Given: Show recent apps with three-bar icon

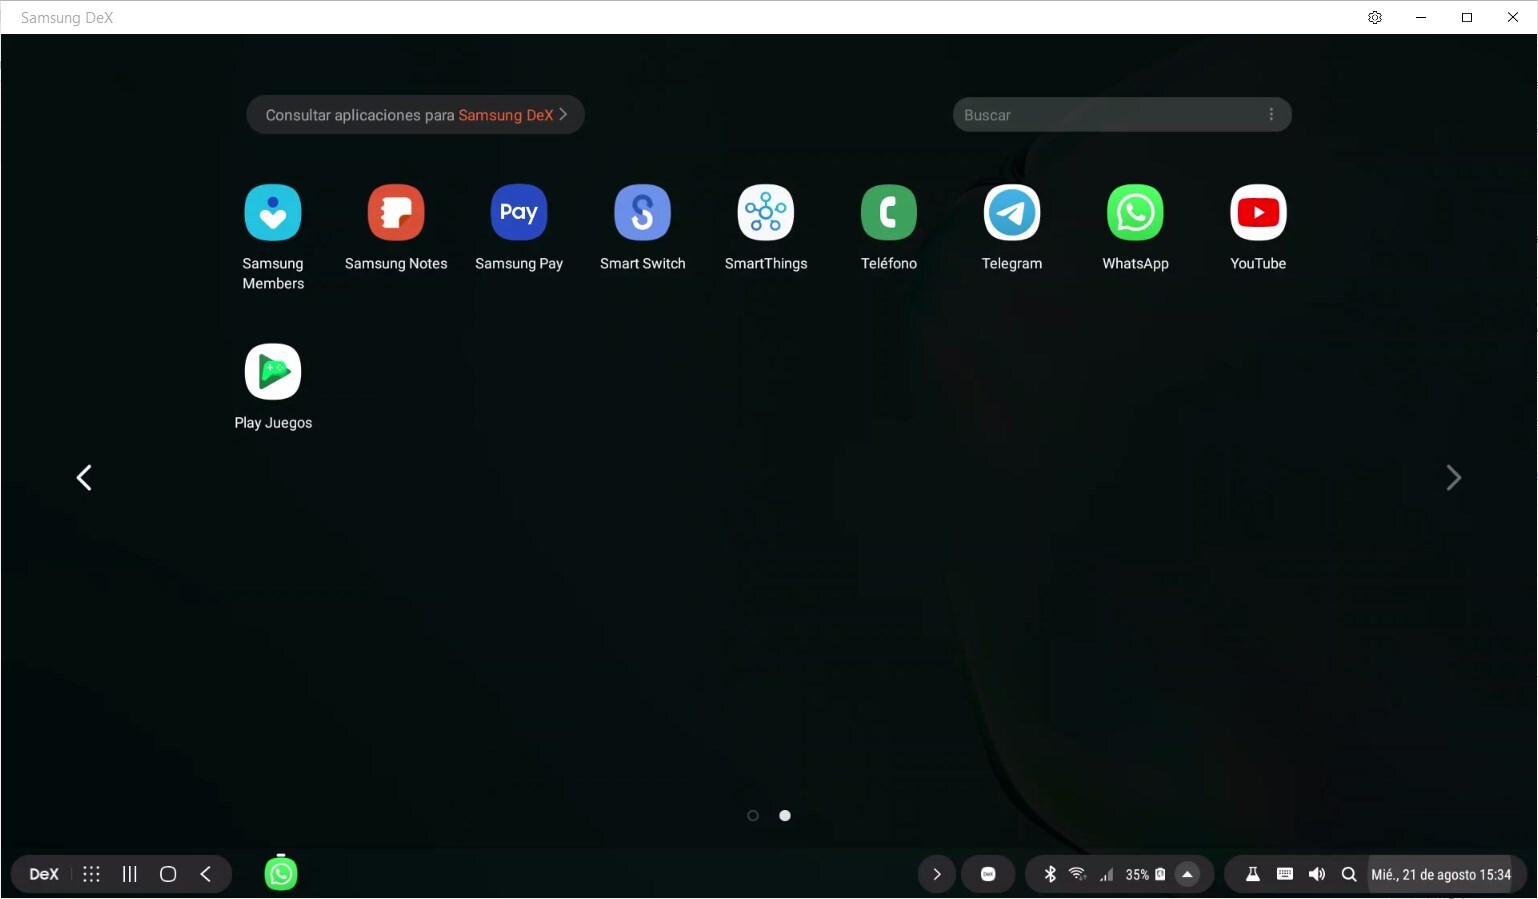Looking at the screenshot, I should click(x=130, y=874).
